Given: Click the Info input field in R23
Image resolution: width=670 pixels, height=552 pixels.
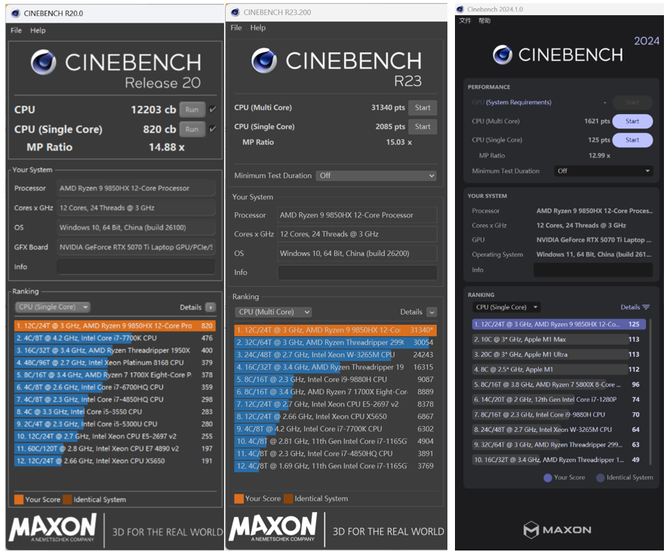Looking at the screenshot, I should tap(357, 272).
